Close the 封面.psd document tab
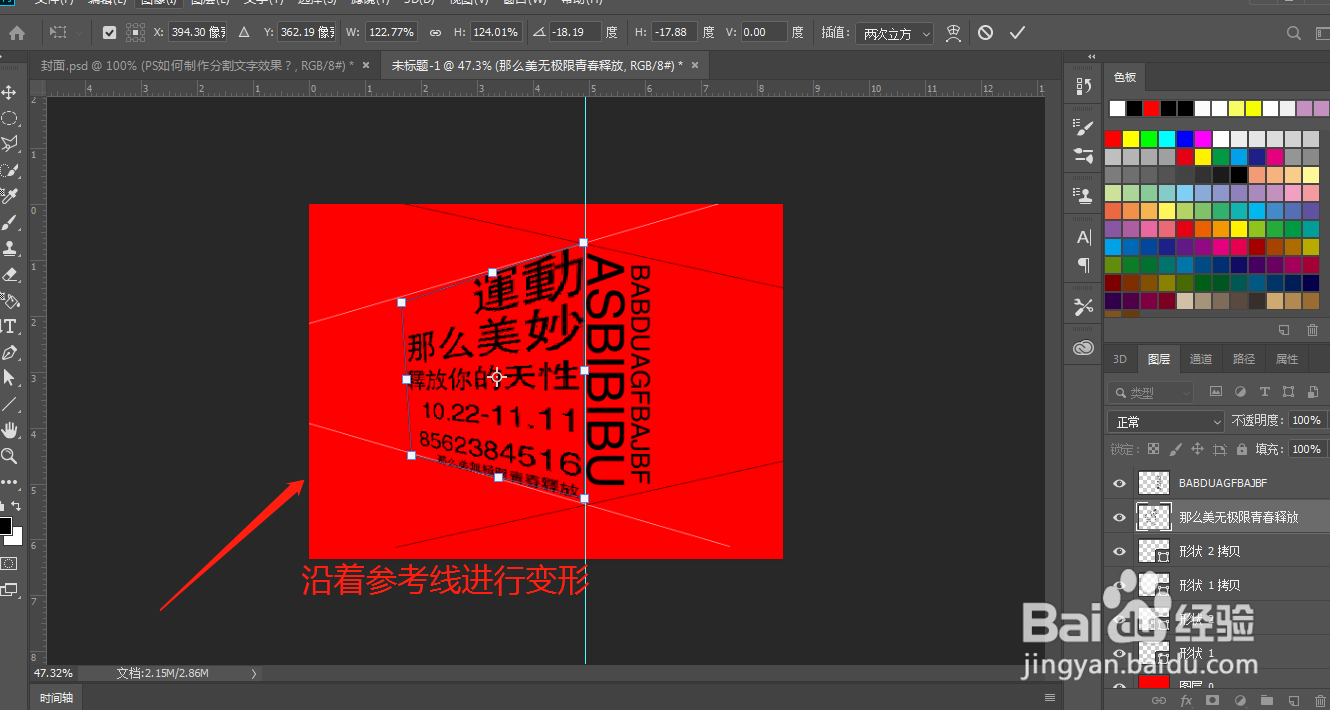 [366, 65]
